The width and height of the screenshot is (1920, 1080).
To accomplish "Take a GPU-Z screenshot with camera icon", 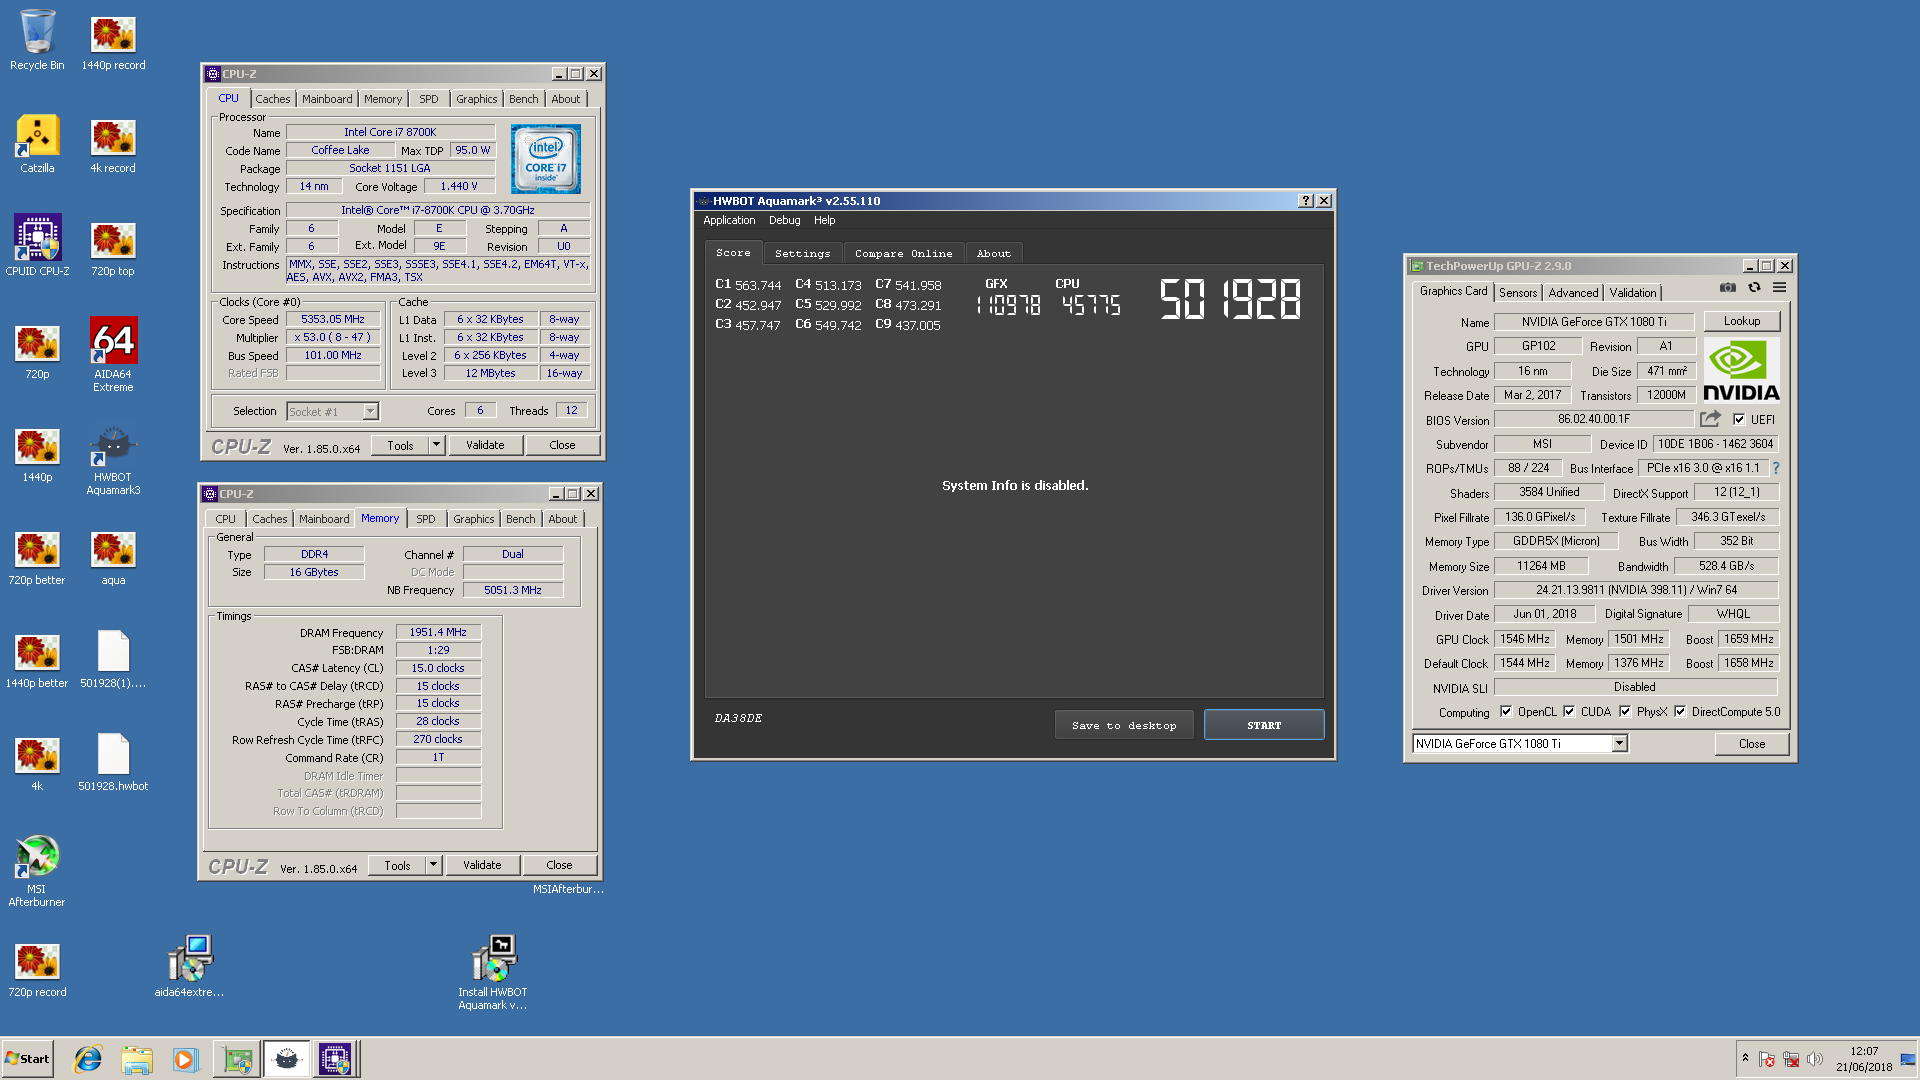I will point(1727,287).
